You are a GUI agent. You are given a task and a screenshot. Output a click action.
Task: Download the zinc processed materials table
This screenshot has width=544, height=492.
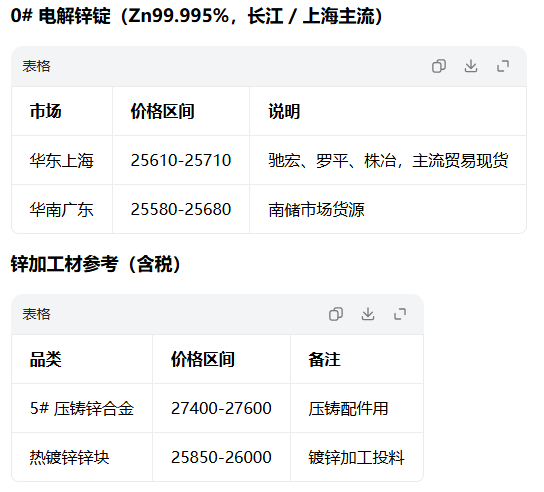pos(368,314)
